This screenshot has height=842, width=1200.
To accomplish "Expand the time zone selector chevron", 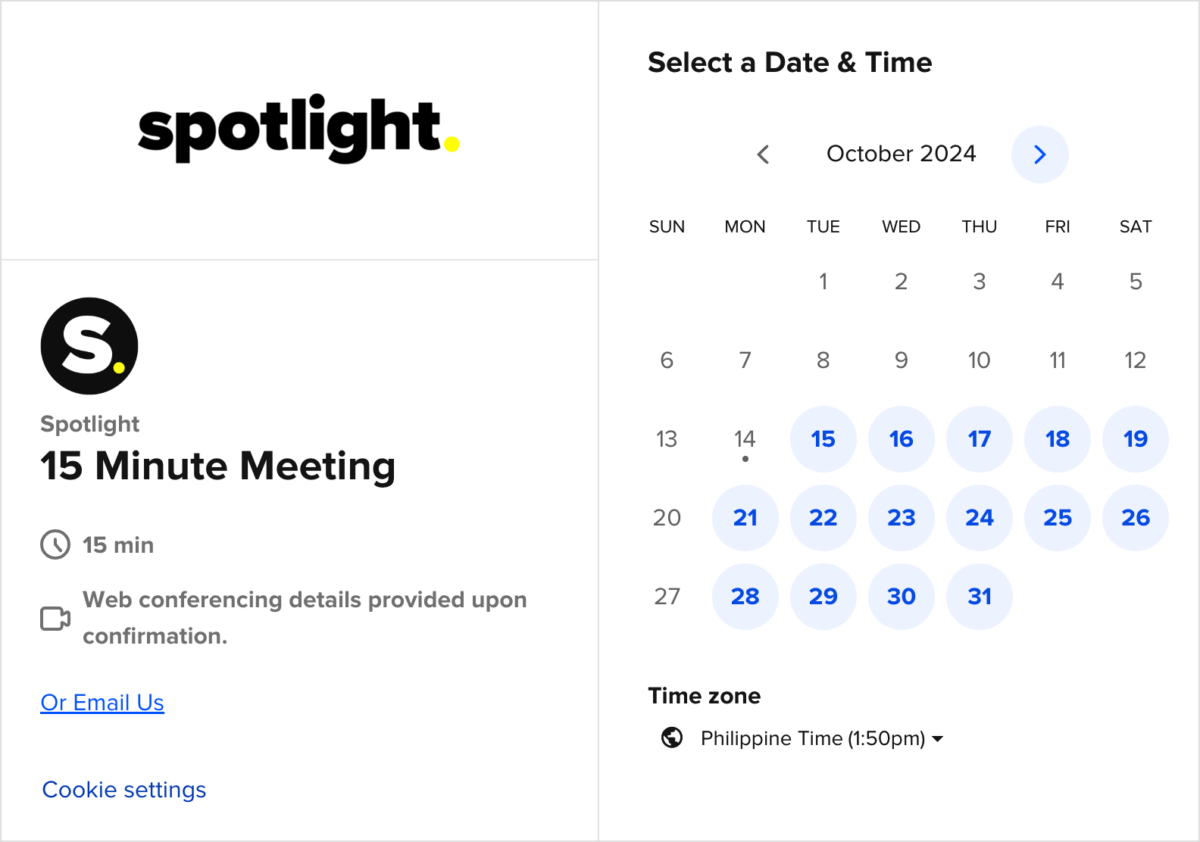I will tap(937, 739).
